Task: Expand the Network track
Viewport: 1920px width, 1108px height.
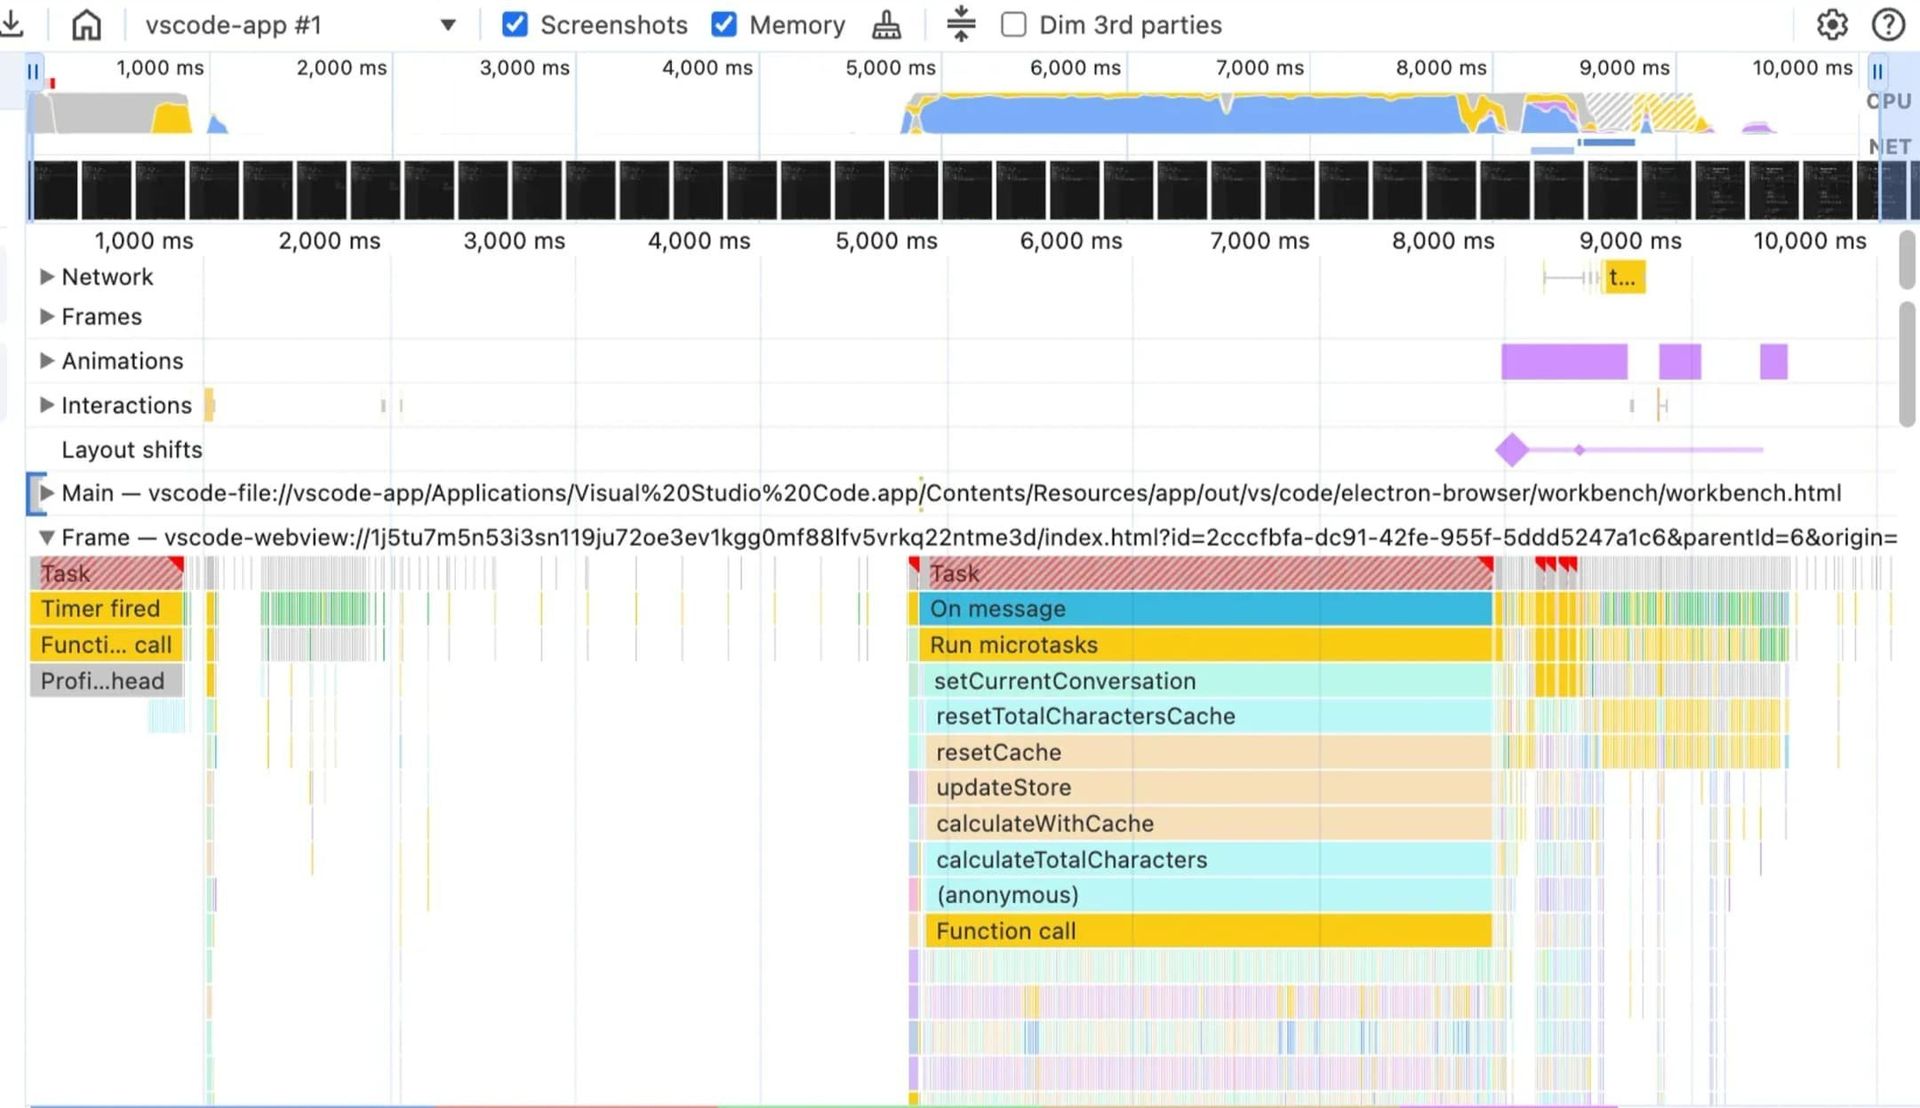Action: pos(46,277)
